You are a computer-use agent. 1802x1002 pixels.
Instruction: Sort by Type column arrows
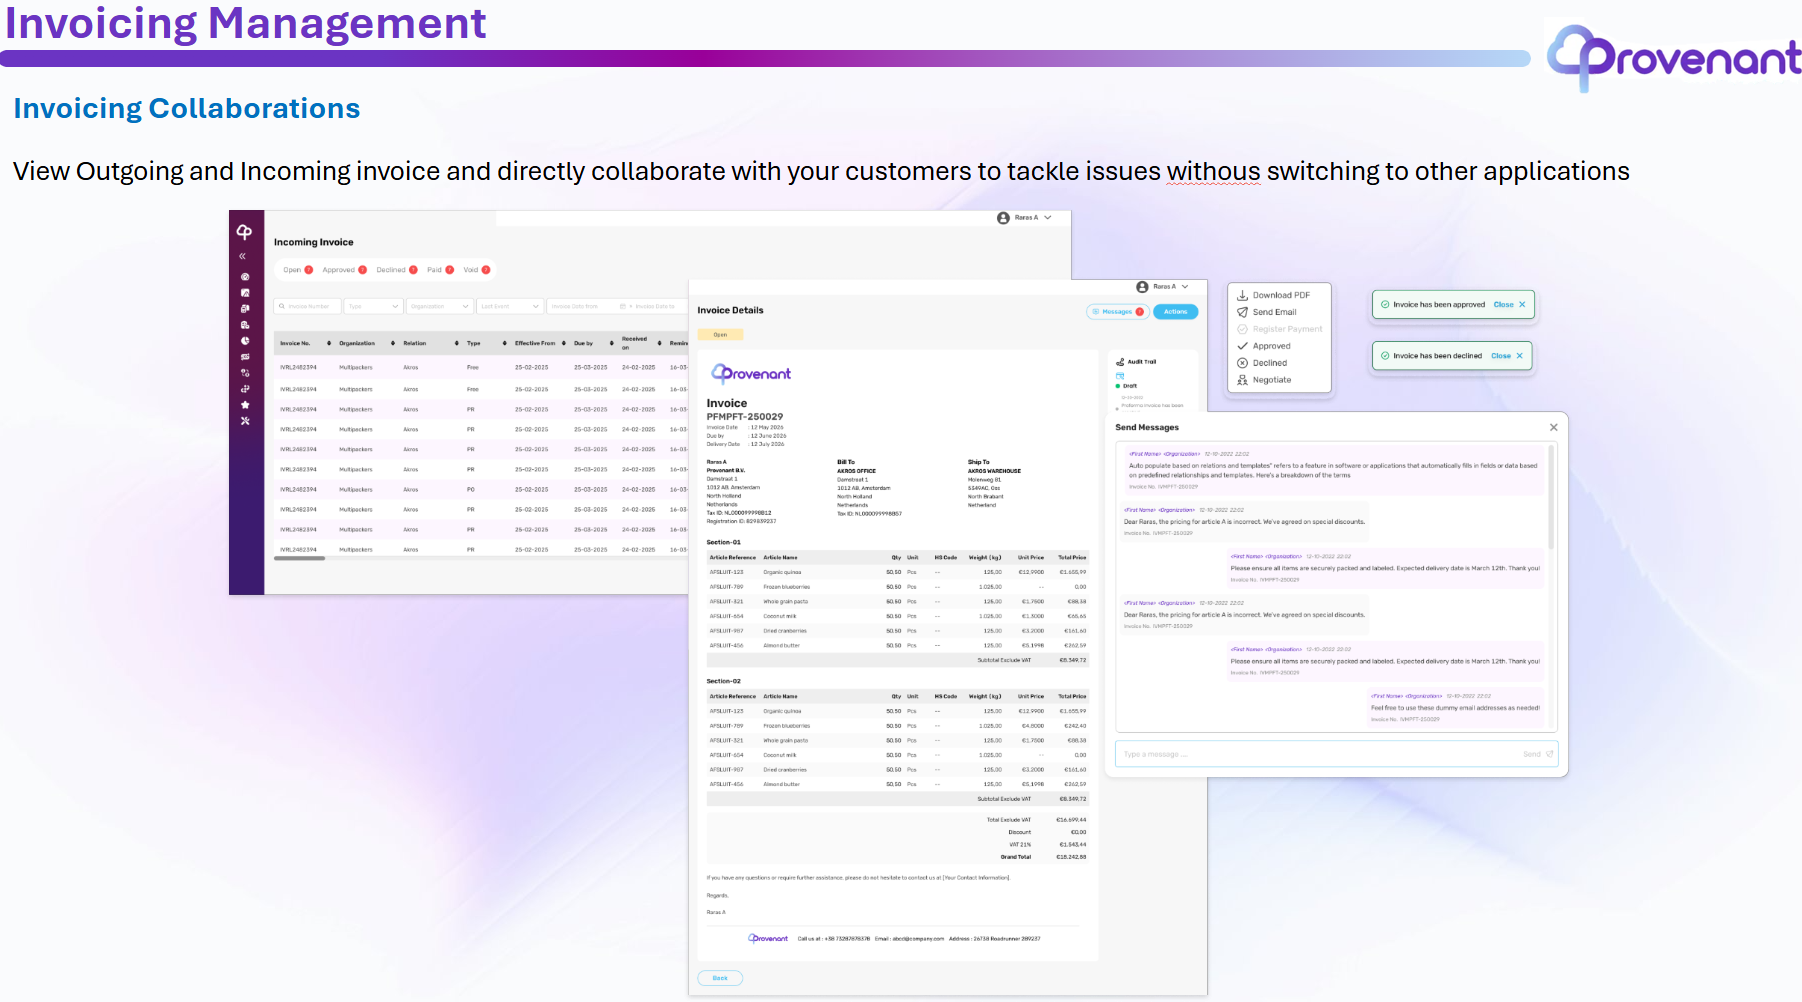pyautogui.click(x=505, y=343)
